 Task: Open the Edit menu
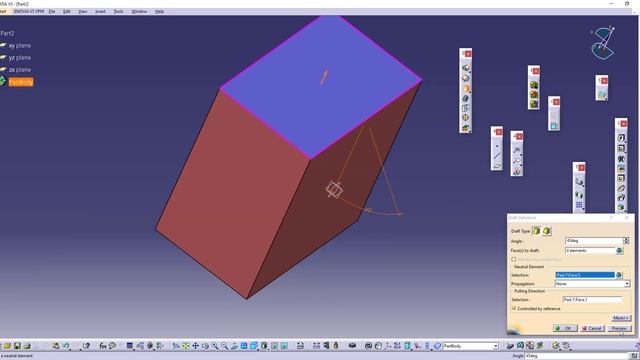pyautogui.click(x=67, y=11)
